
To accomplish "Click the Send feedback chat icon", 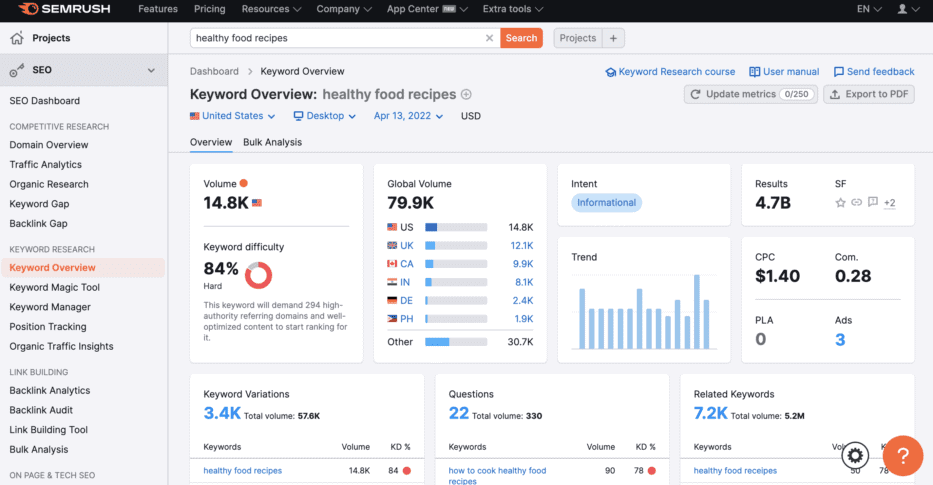I will pyautogui.click(x=838, y=72).
